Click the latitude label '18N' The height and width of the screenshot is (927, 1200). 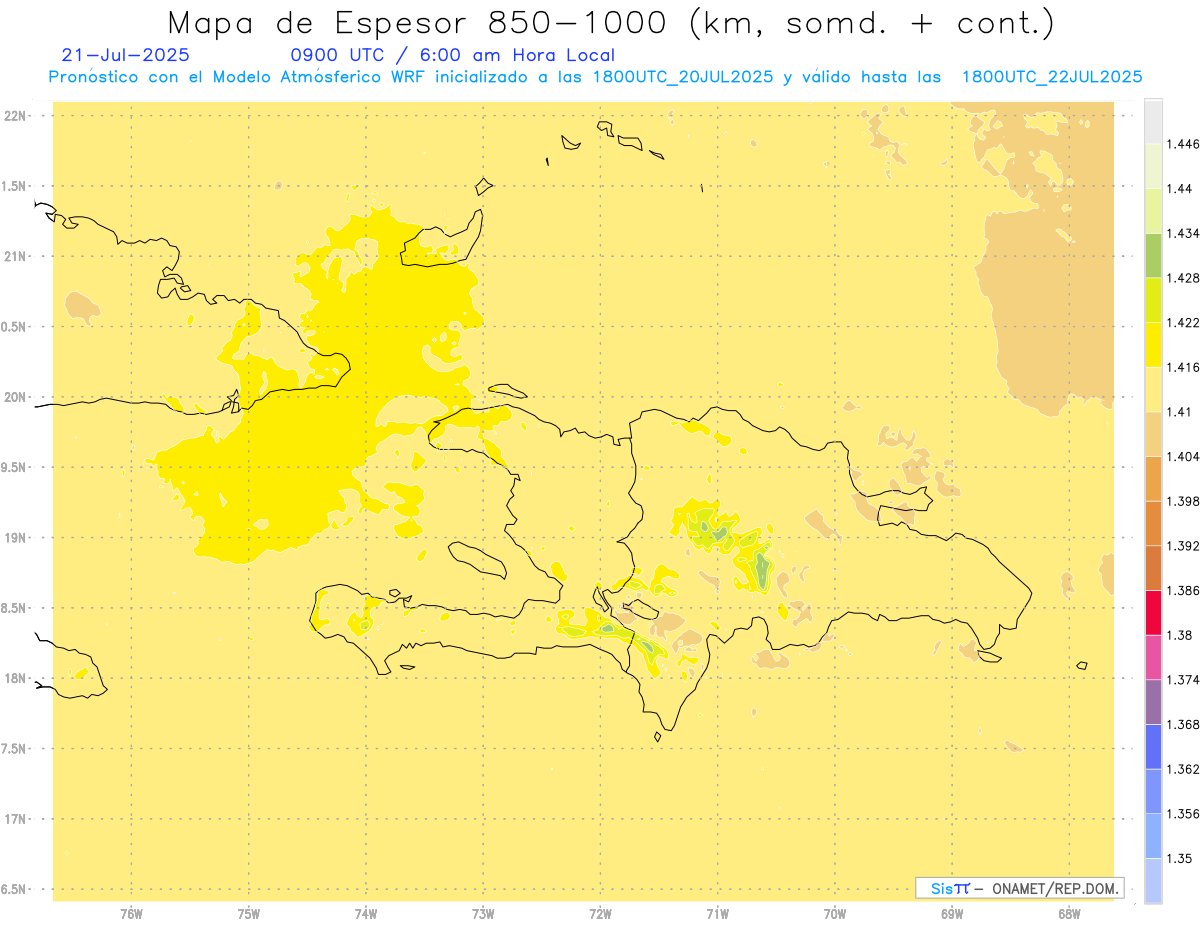15,678
